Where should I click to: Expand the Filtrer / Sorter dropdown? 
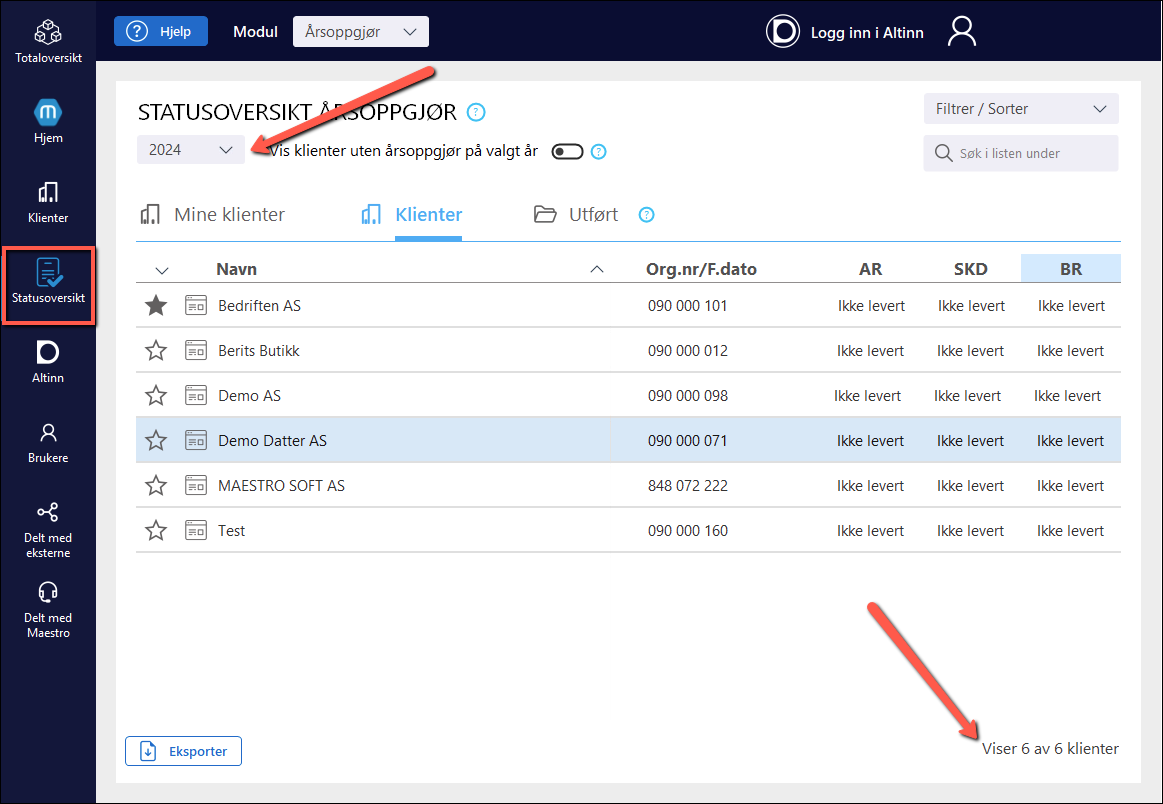tap(1021, 109)
